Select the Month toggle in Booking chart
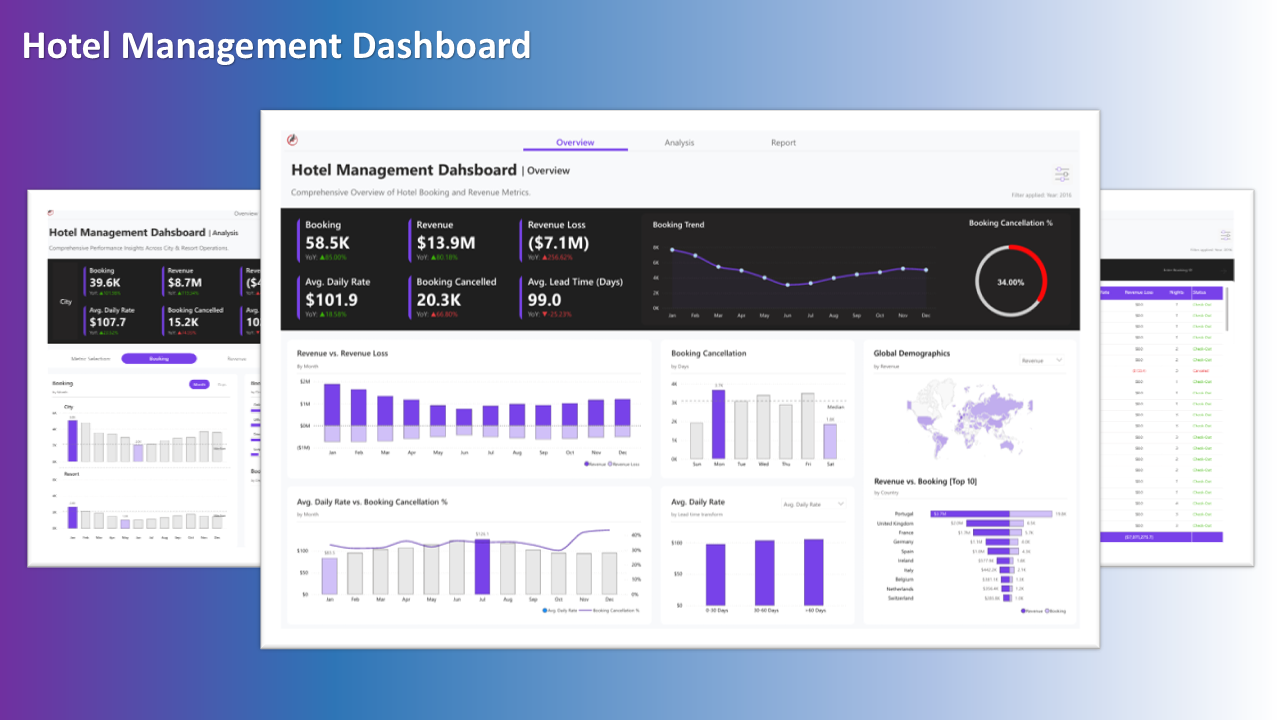The height and width of the screenshot is (720, 1280). 199,384
